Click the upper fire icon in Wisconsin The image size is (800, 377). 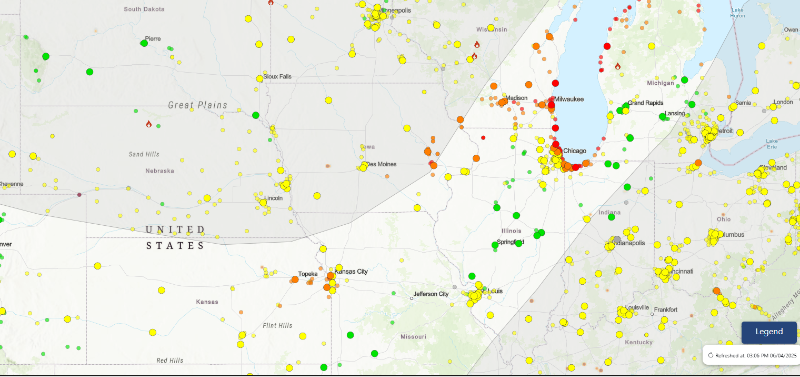[x=477, y=44]
